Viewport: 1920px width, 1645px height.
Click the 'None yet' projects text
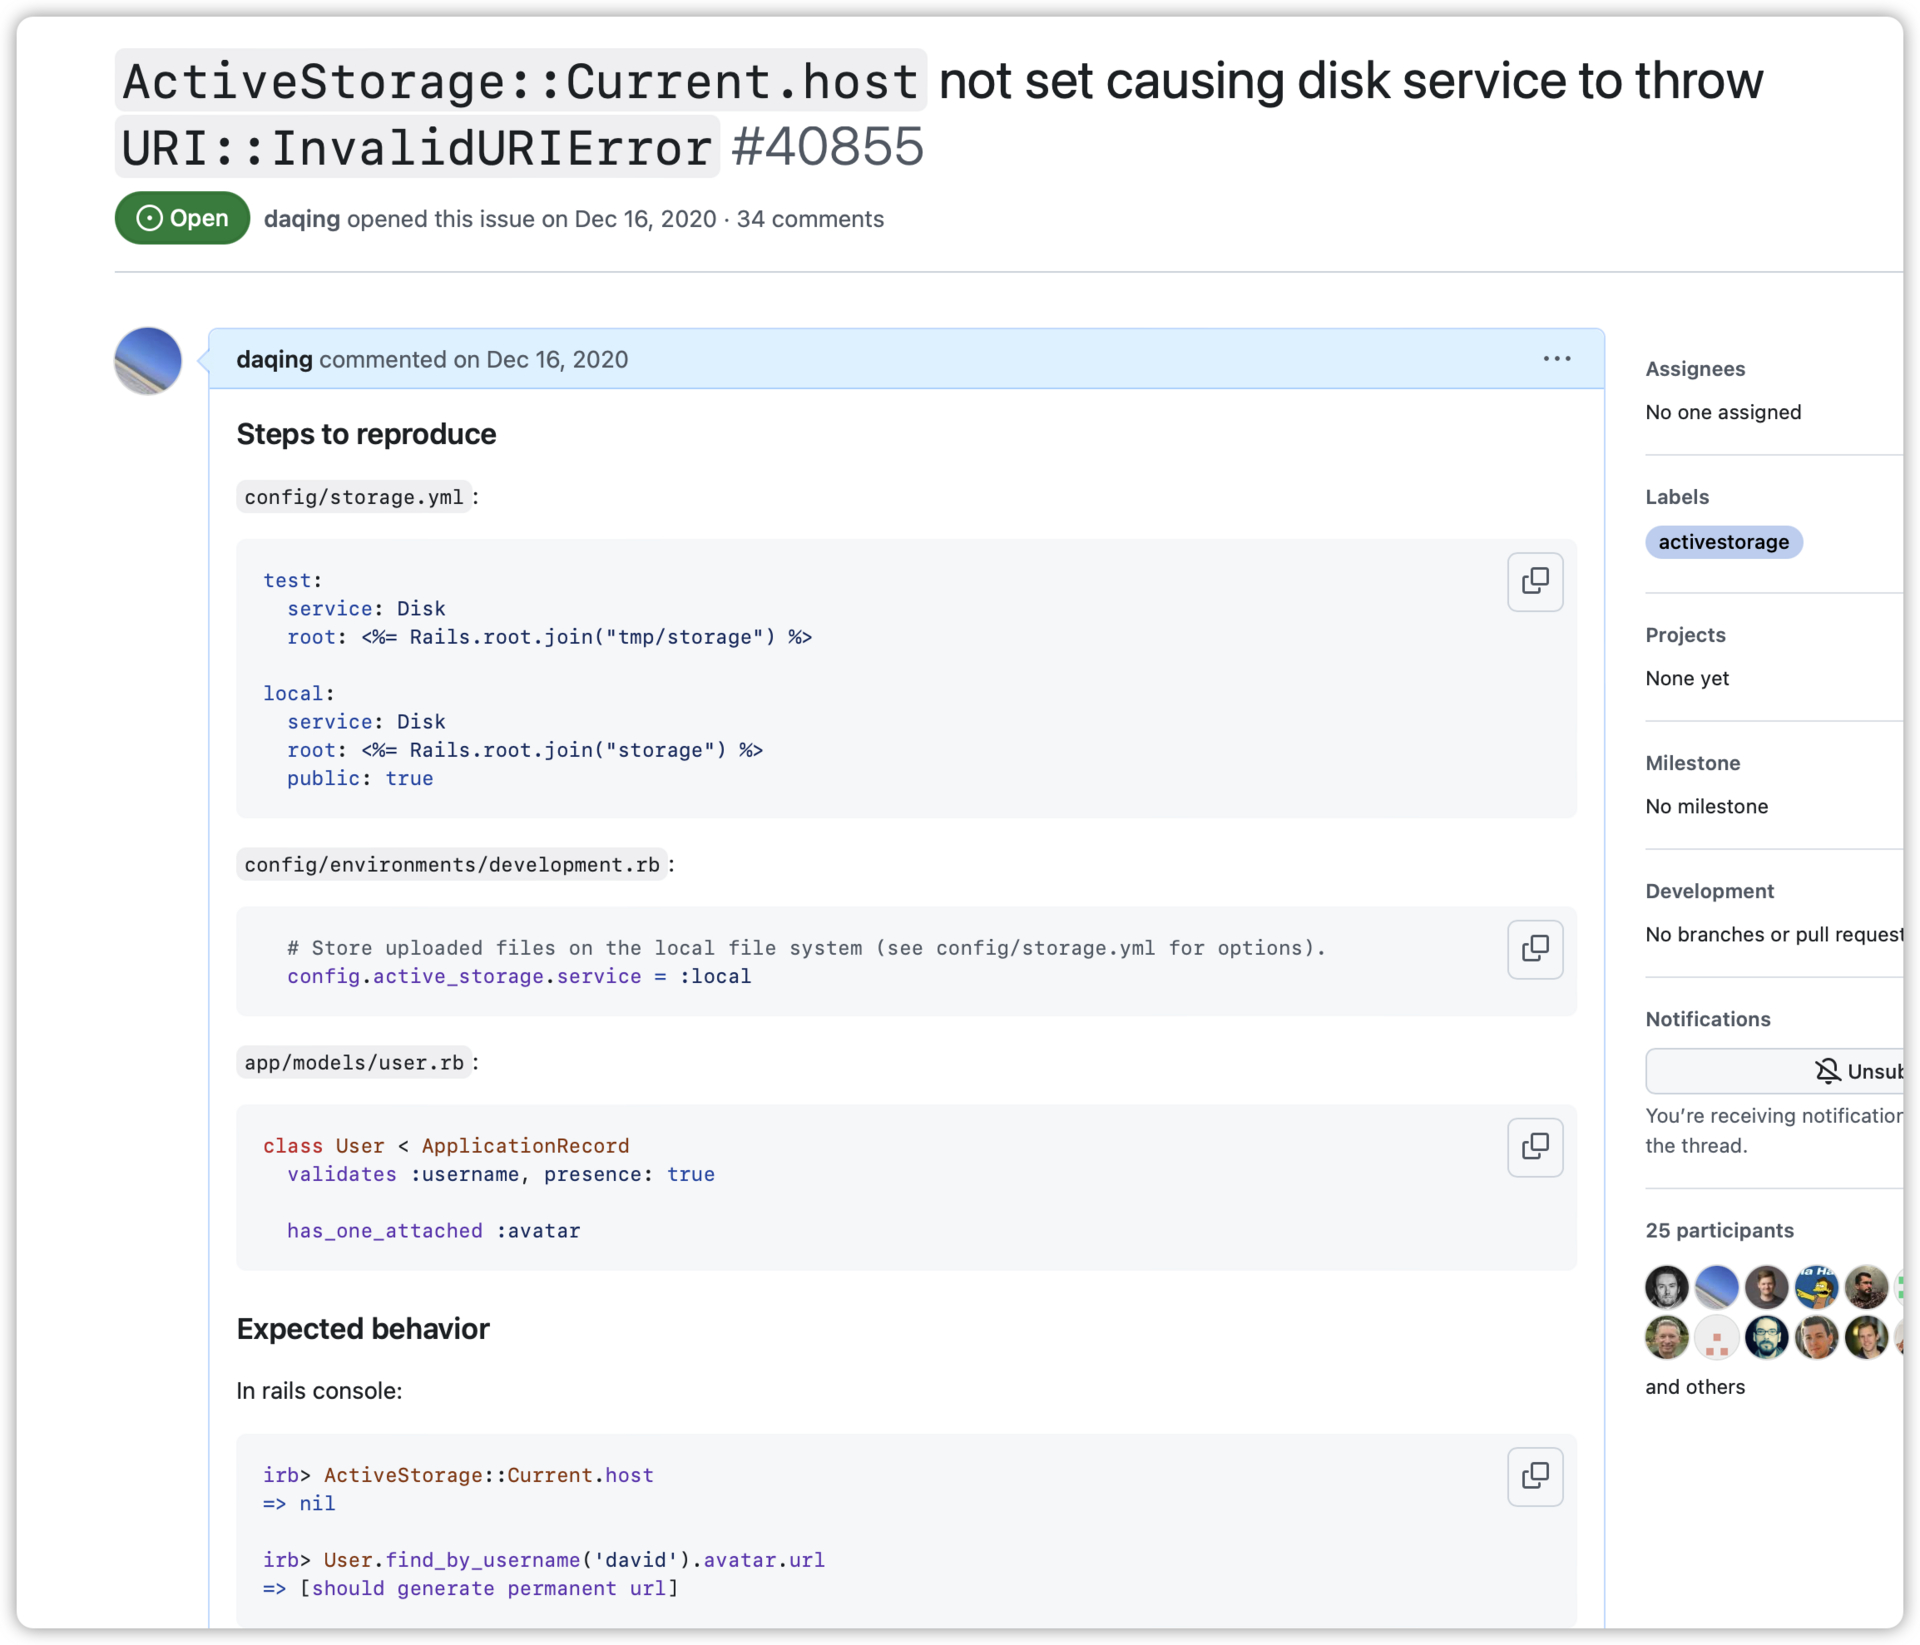click(1687, 678)
